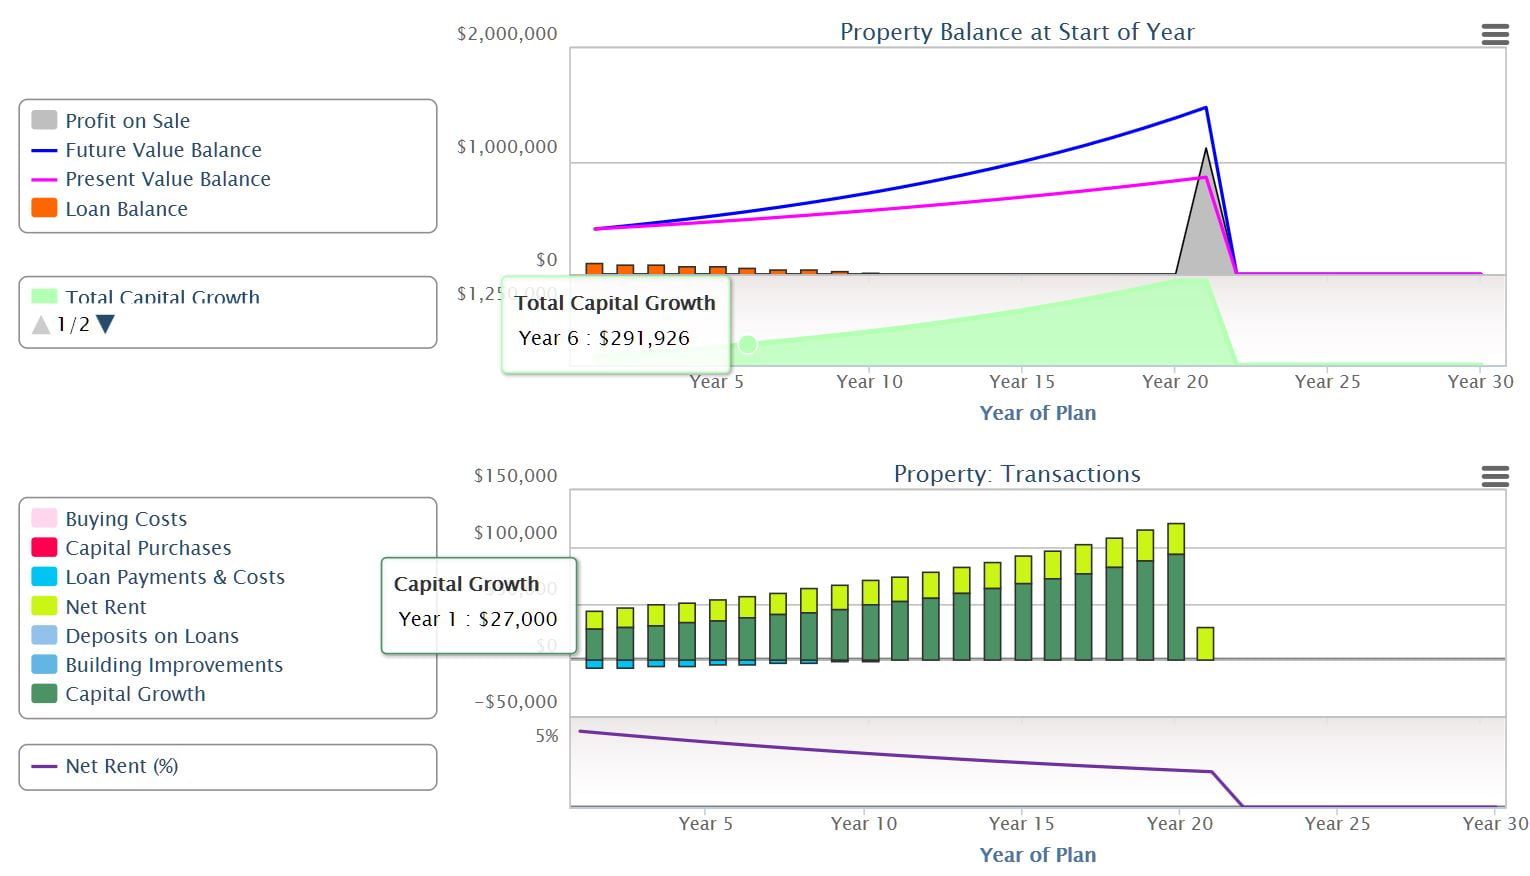Click the dark green Capital Growth legend icon

(44, 693)
